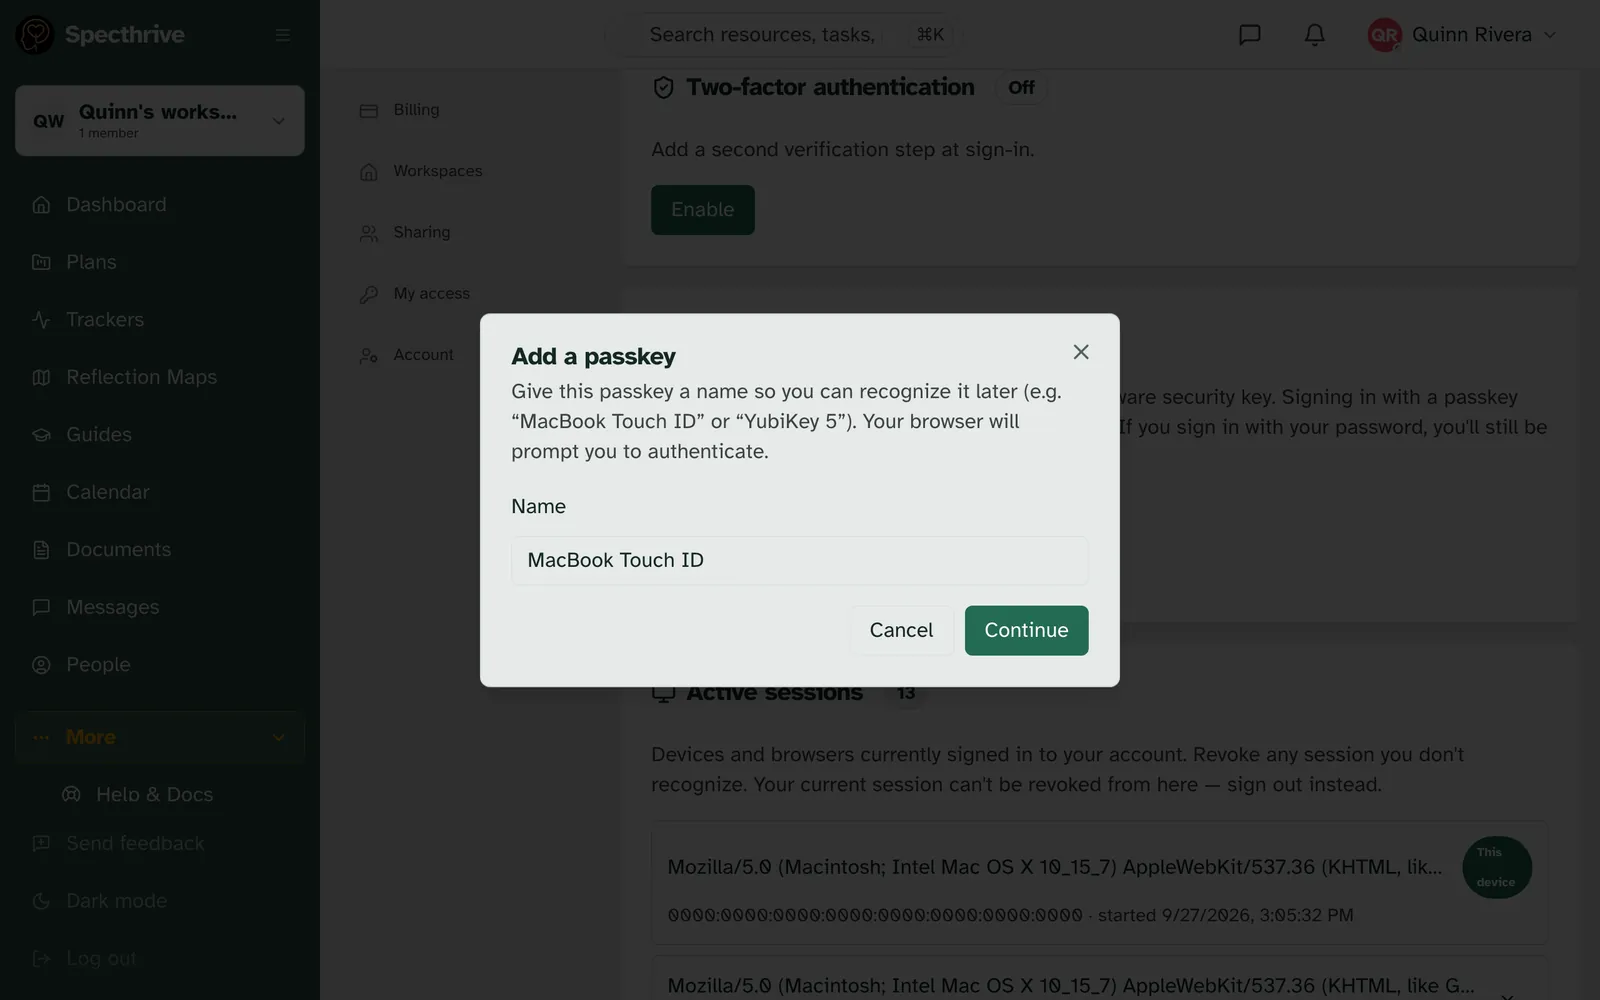Click the Documents file icon
Viewport: 1600px width, 1000px height.
(x=41, y=550)
